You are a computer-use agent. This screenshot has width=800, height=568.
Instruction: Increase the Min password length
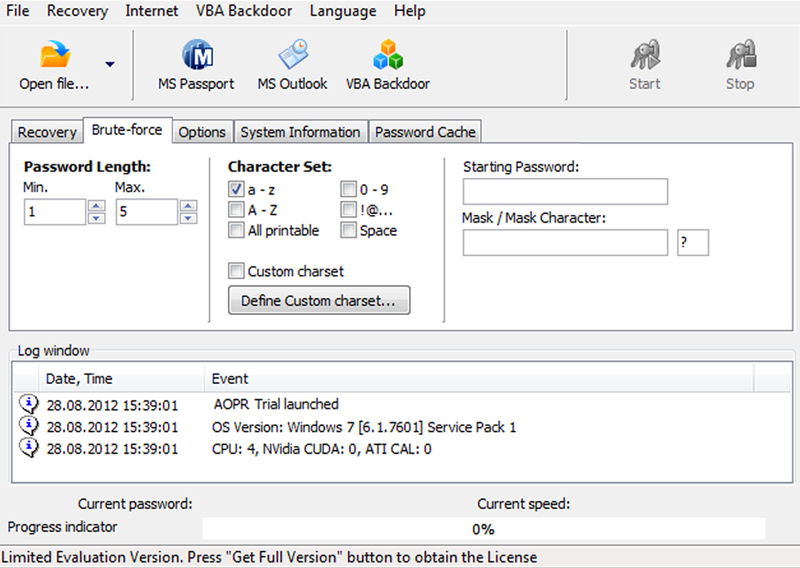click(x=96, y=205)
